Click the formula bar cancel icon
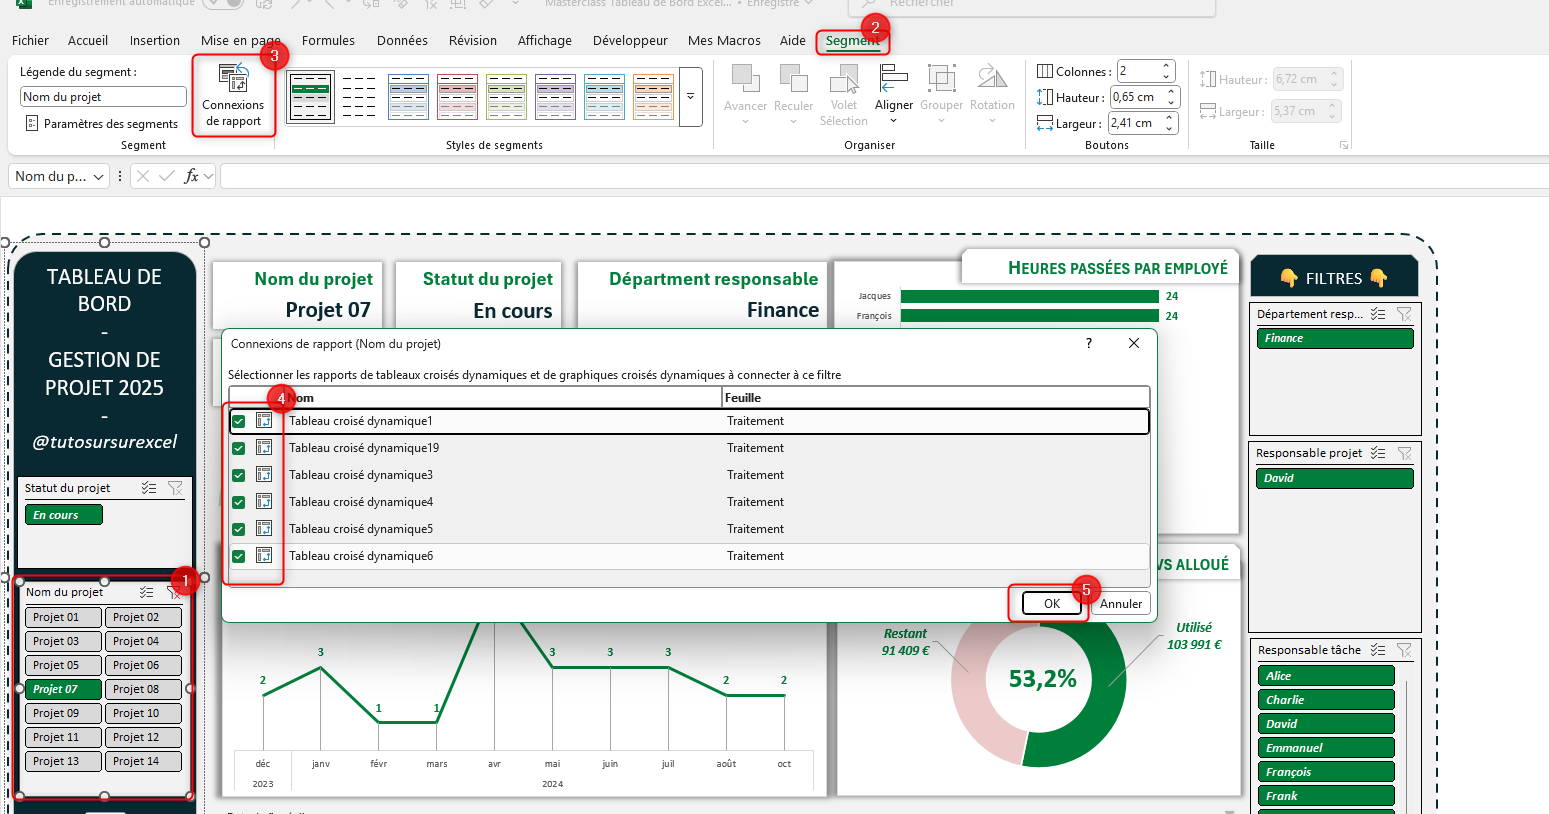Screen dimensions: 1549x814 click(x=143, y=177)
